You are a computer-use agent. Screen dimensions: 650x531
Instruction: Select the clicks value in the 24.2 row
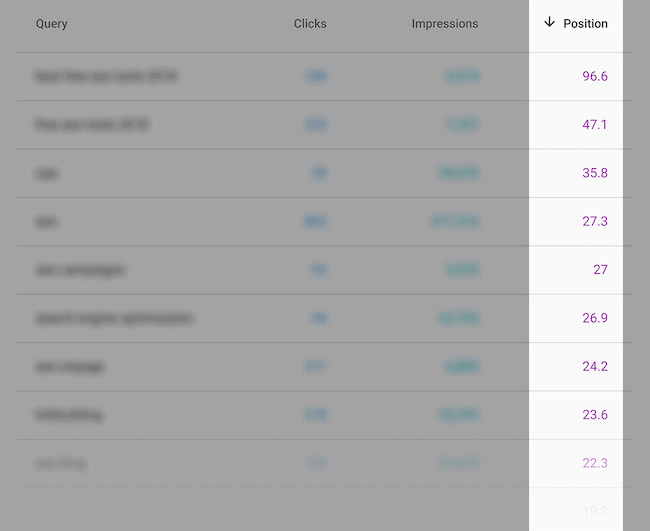315,366
